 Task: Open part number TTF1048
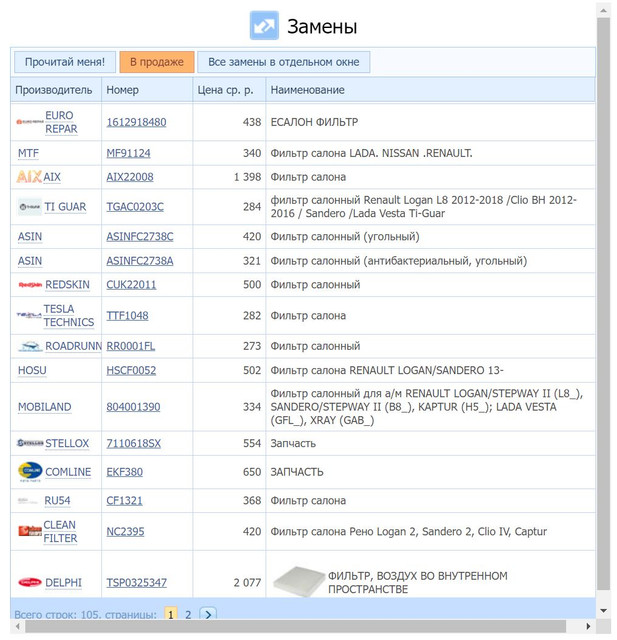(127, 316)
